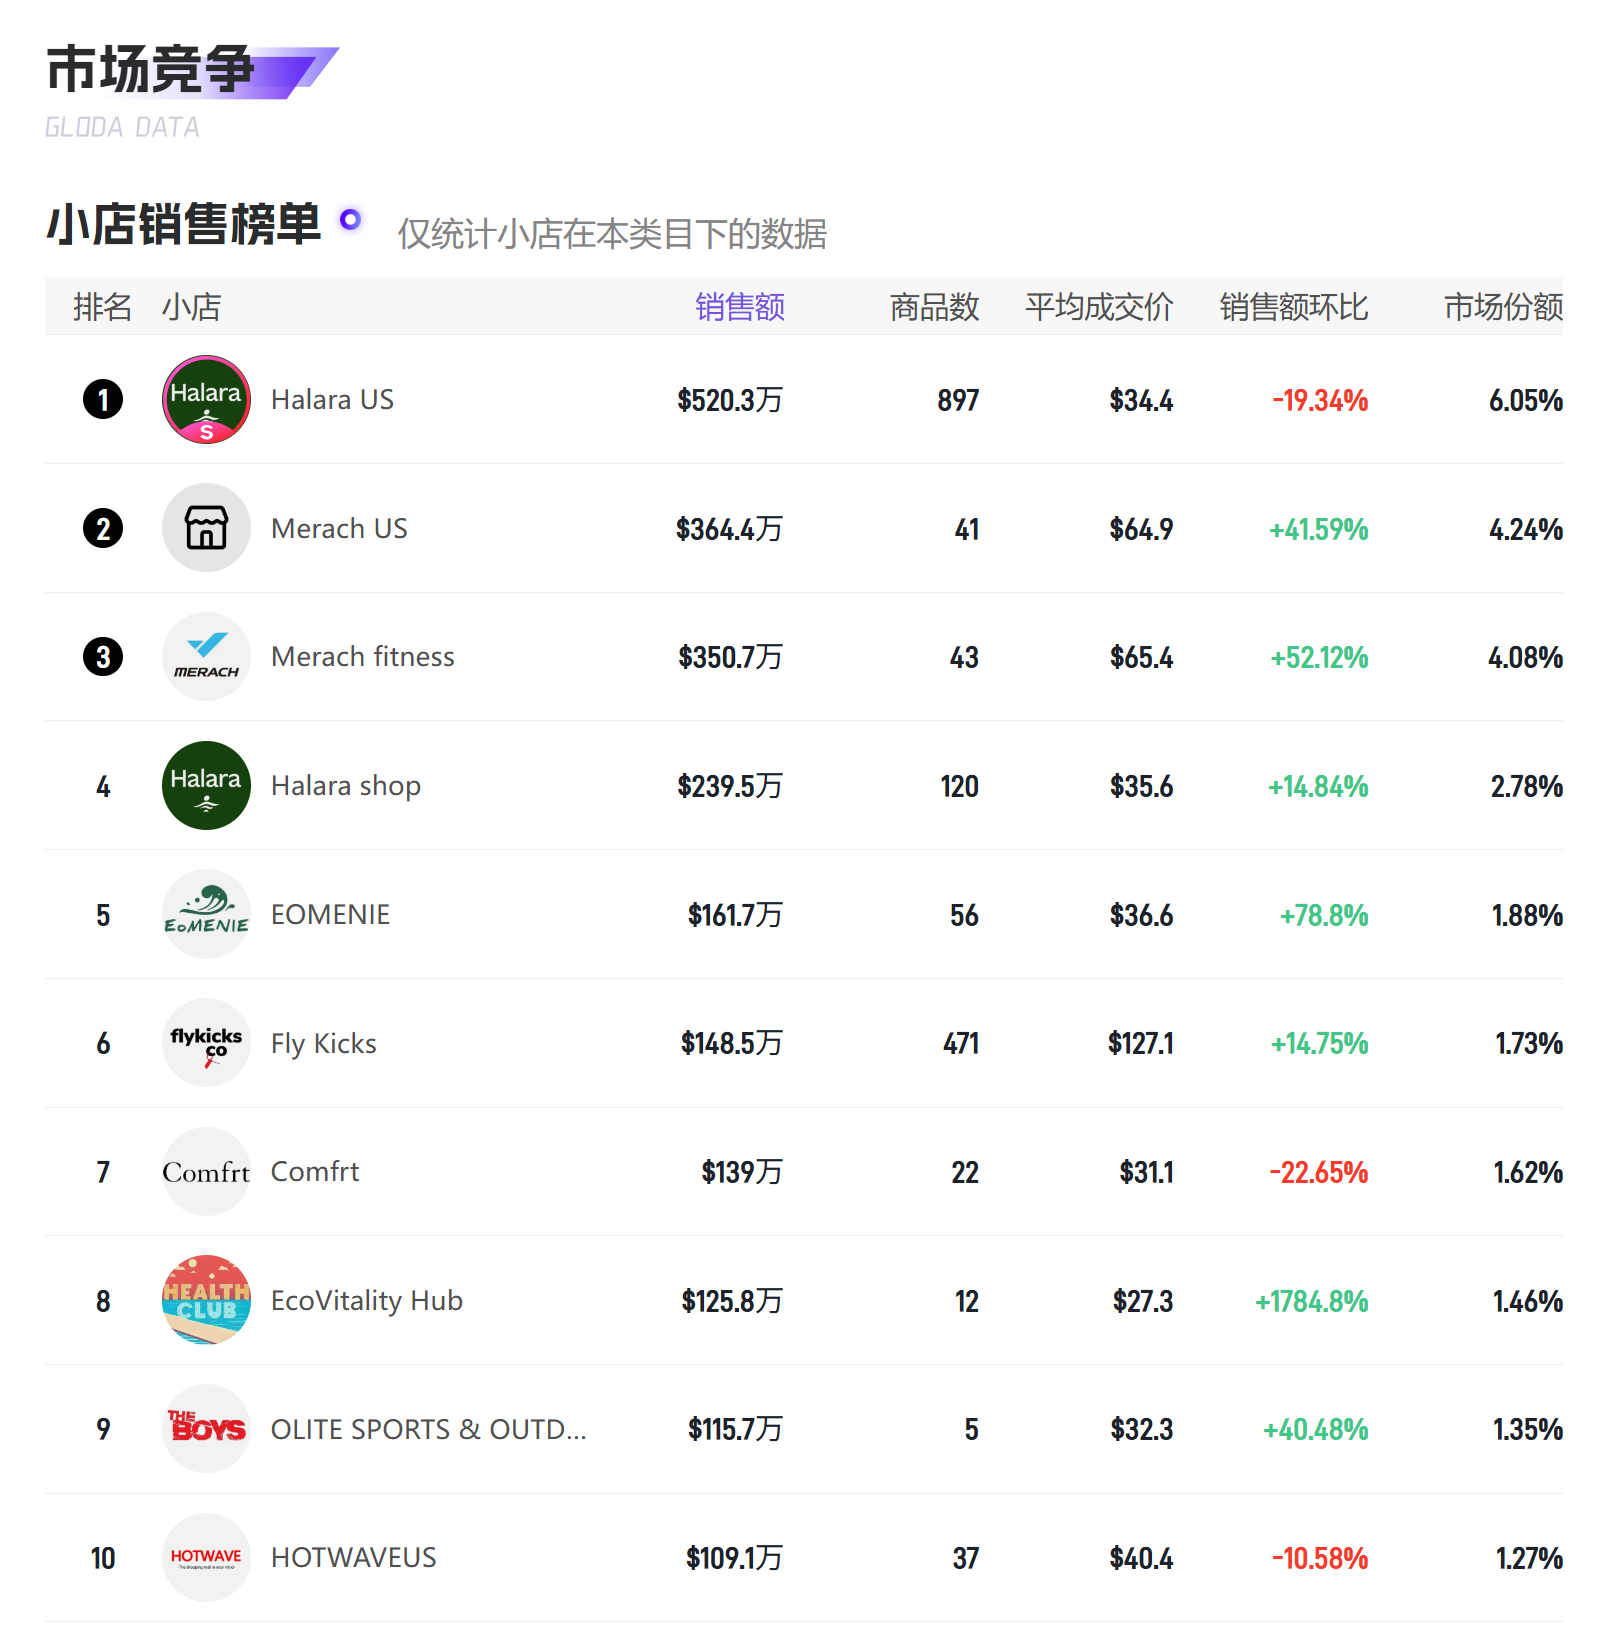The height and width of the screenshot is (1632, 1612).
Task: Click the $64.9 average price
Action: point(1142,529)
